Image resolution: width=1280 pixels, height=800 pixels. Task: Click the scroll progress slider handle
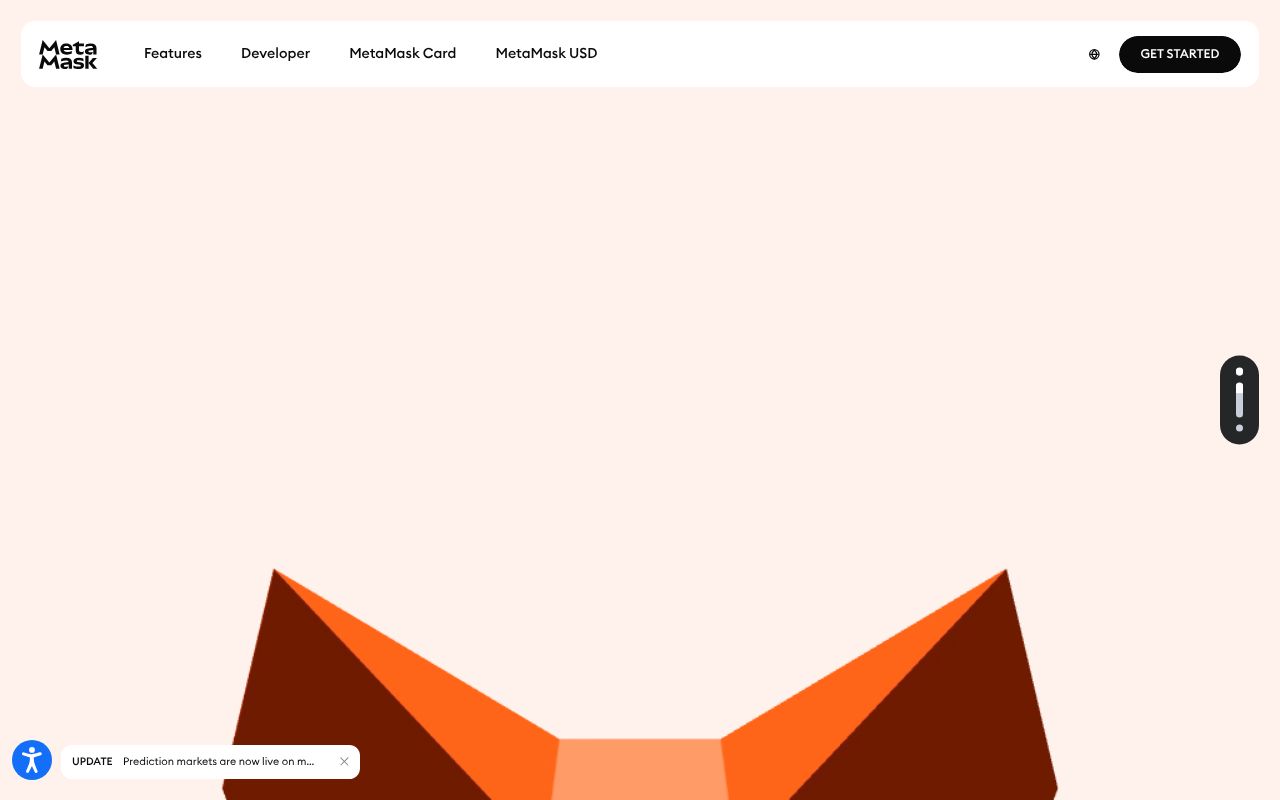pos(1239,400)
